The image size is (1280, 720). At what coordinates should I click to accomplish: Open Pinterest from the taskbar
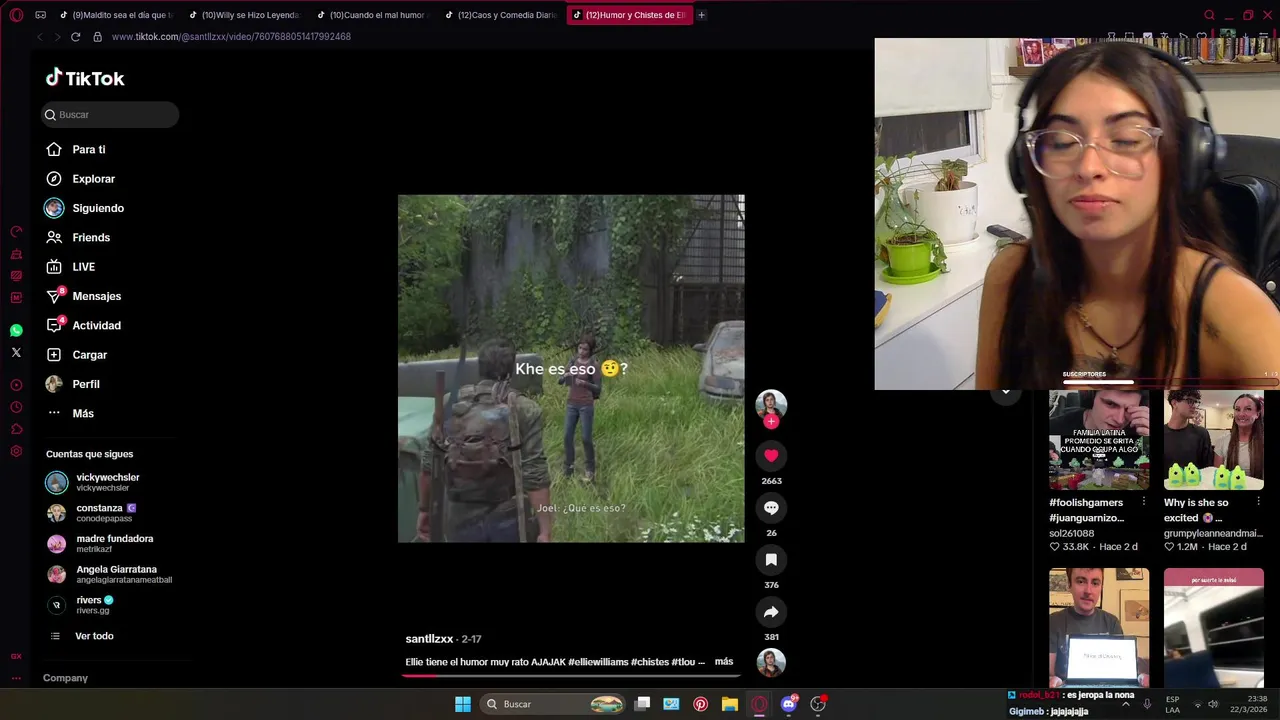[700, 704]
